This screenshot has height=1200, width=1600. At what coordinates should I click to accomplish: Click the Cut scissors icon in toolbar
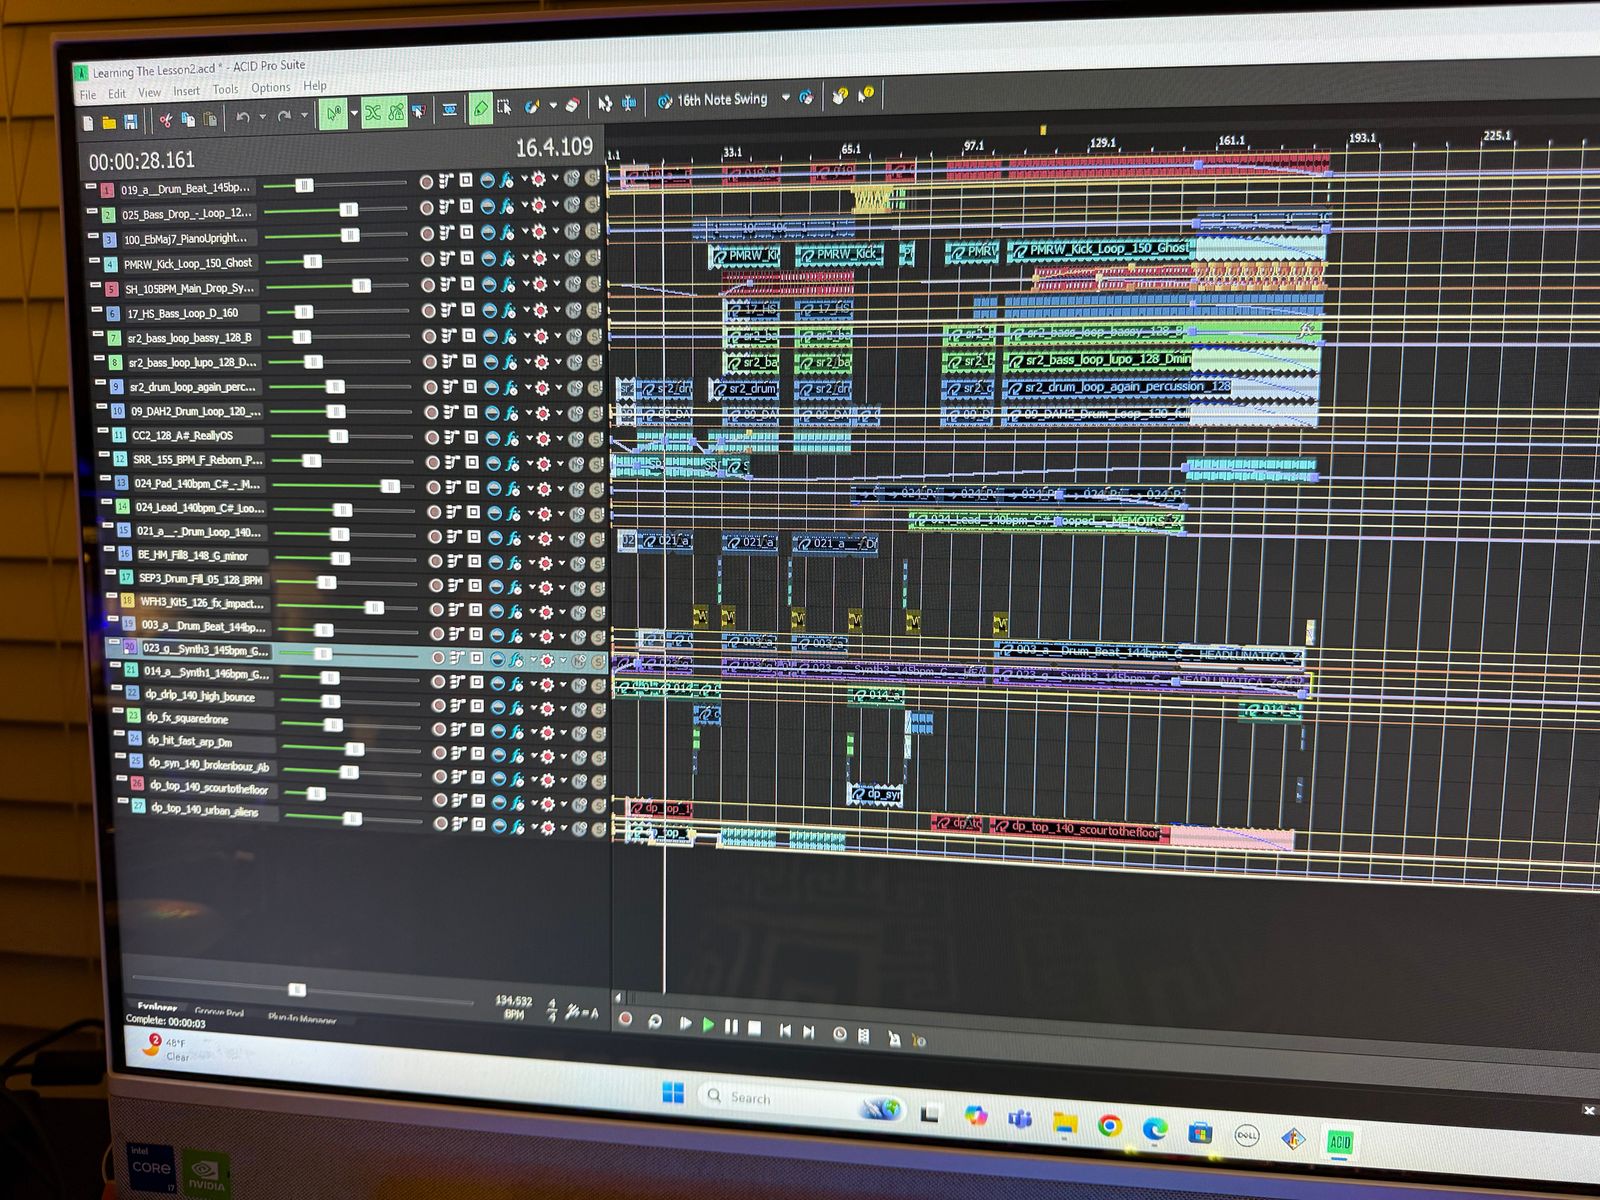pos(165,121)
